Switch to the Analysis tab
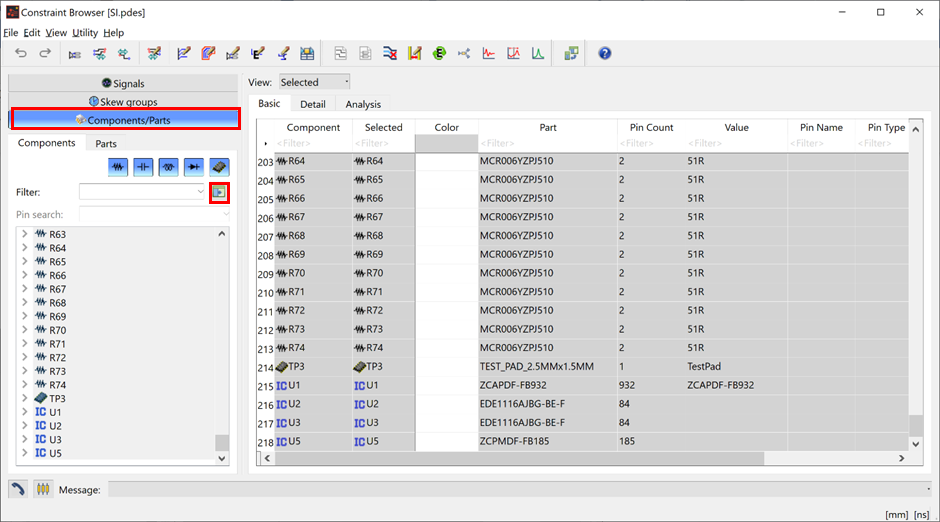This screenshot has height=522, width=940. [x=363, y=104]
